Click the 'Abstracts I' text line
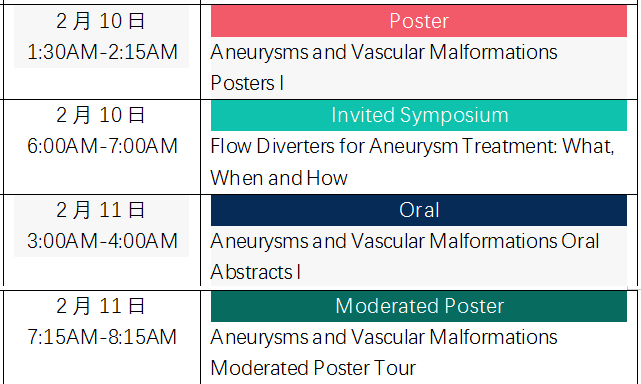 click(256, 272)
